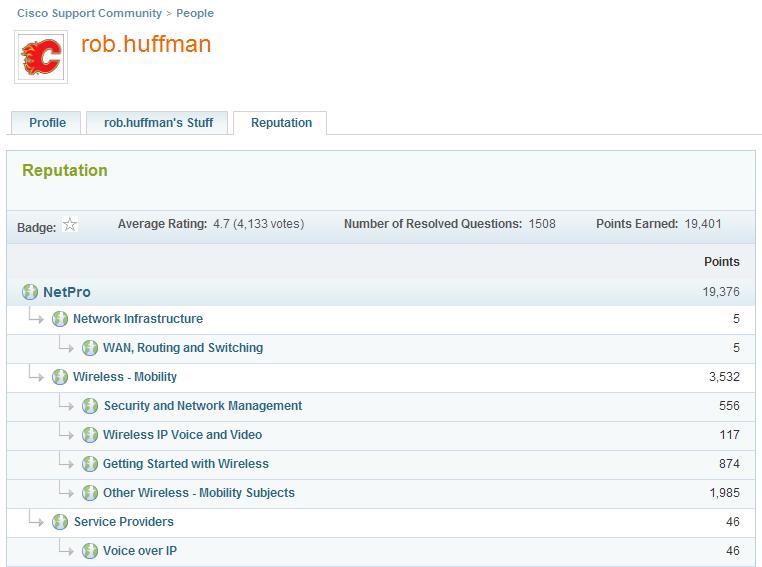Open the Network Infrastructure link

click(x=138, y=319)
